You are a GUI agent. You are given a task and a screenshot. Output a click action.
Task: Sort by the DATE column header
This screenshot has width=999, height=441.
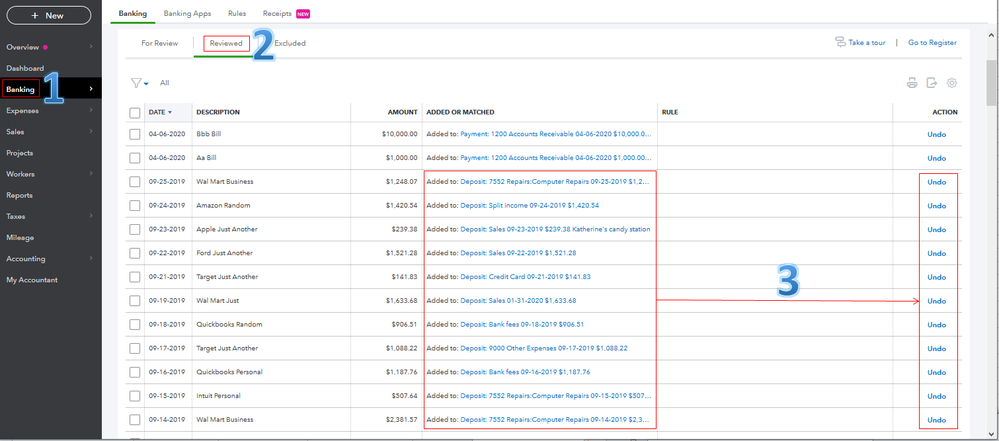[160, 113]
